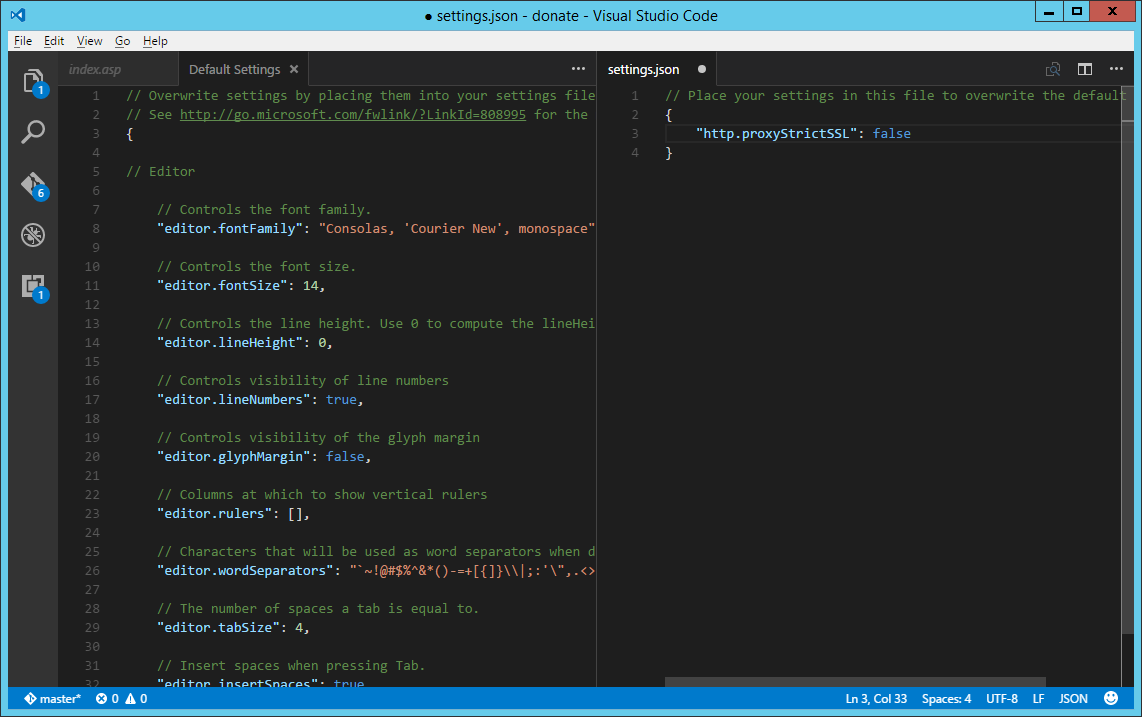Click the master branch indicator
The image size is (1142, 717).
tap(52, 699)
